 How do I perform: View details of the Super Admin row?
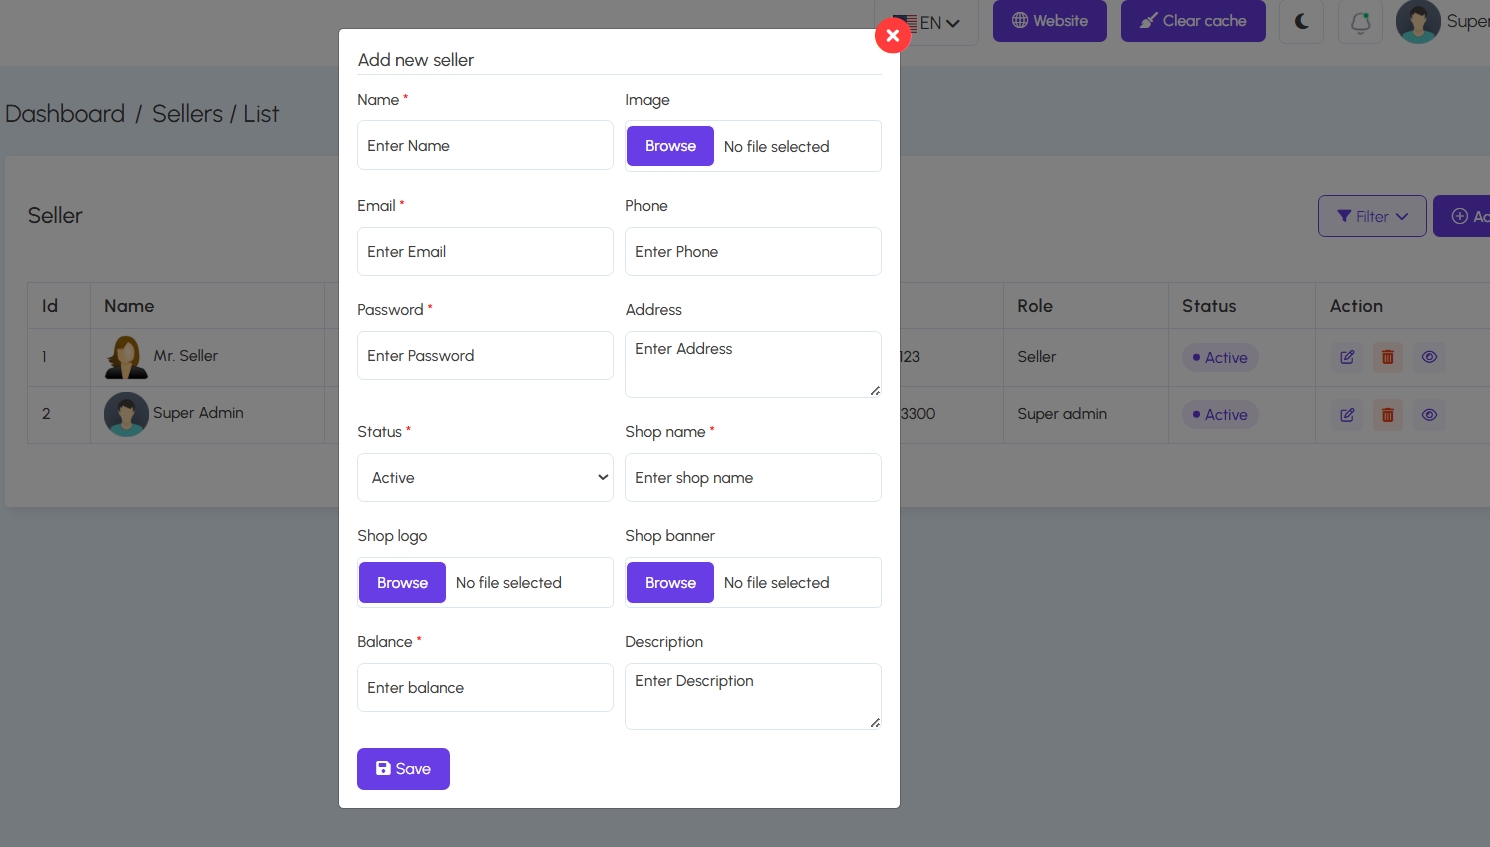1430,415
